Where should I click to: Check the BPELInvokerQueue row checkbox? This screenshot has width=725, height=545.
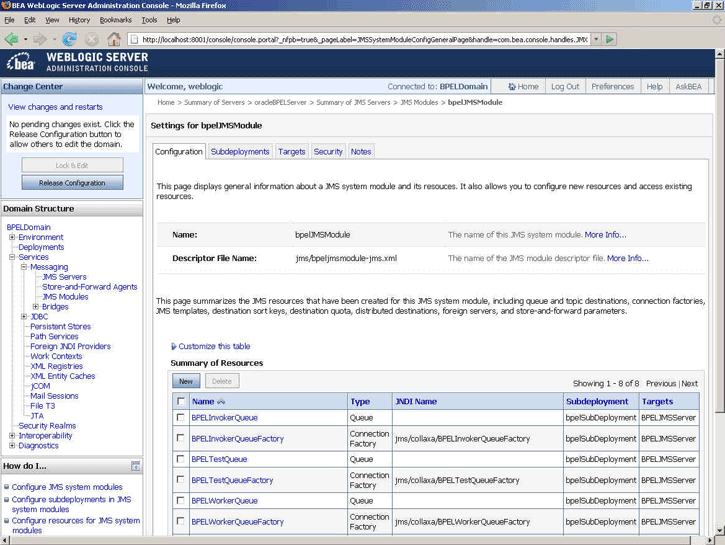tap(180, 417)
